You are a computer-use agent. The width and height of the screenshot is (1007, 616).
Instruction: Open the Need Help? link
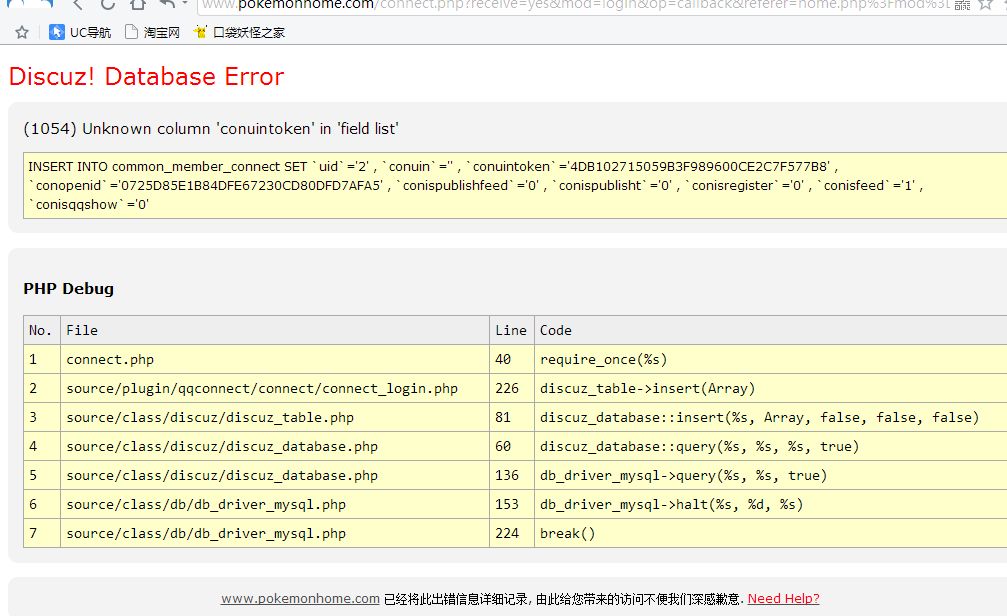pyautogui.click(x=784, y=599)
